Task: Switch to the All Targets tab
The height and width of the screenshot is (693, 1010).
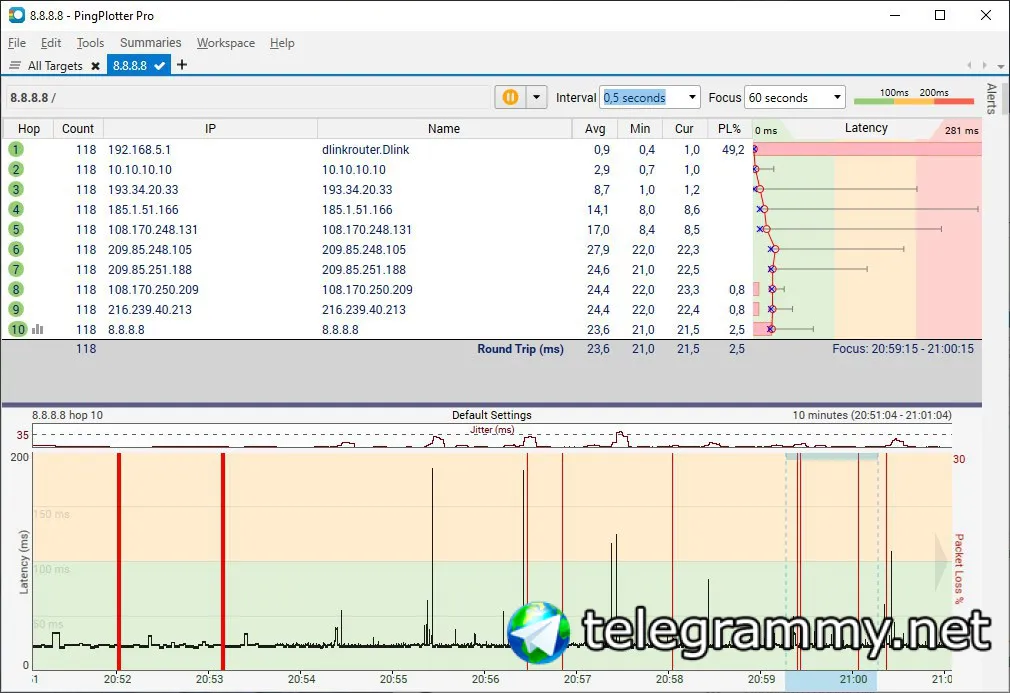Action: (55, 66)
